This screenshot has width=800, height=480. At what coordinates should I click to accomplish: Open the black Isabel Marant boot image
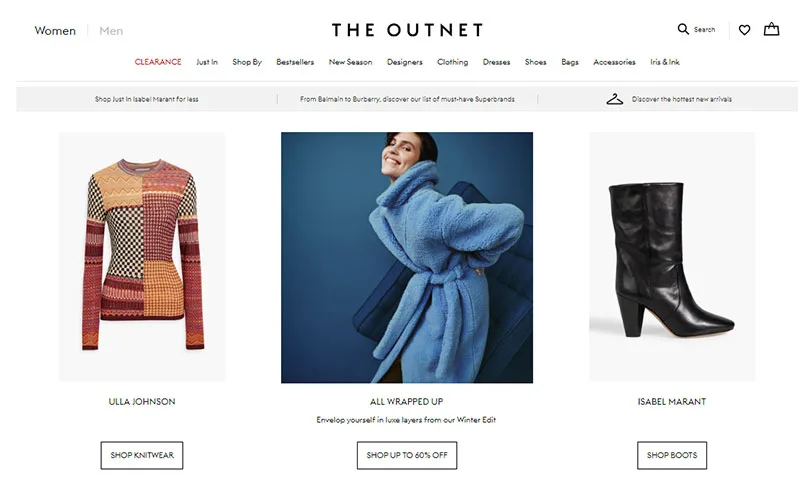coord(672,257)
